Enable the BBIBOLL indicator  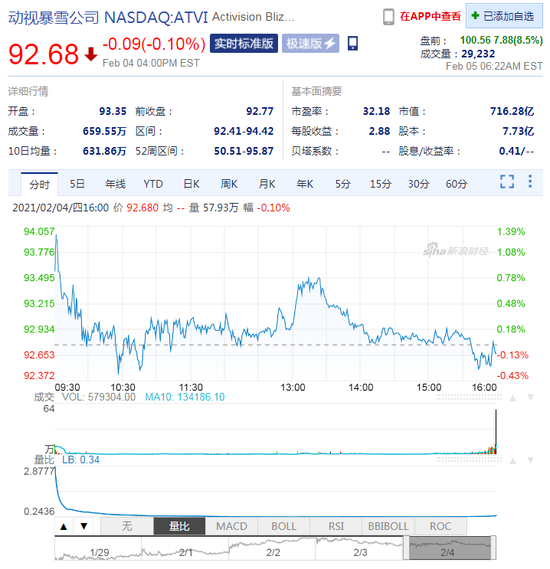tap(388, 526)
